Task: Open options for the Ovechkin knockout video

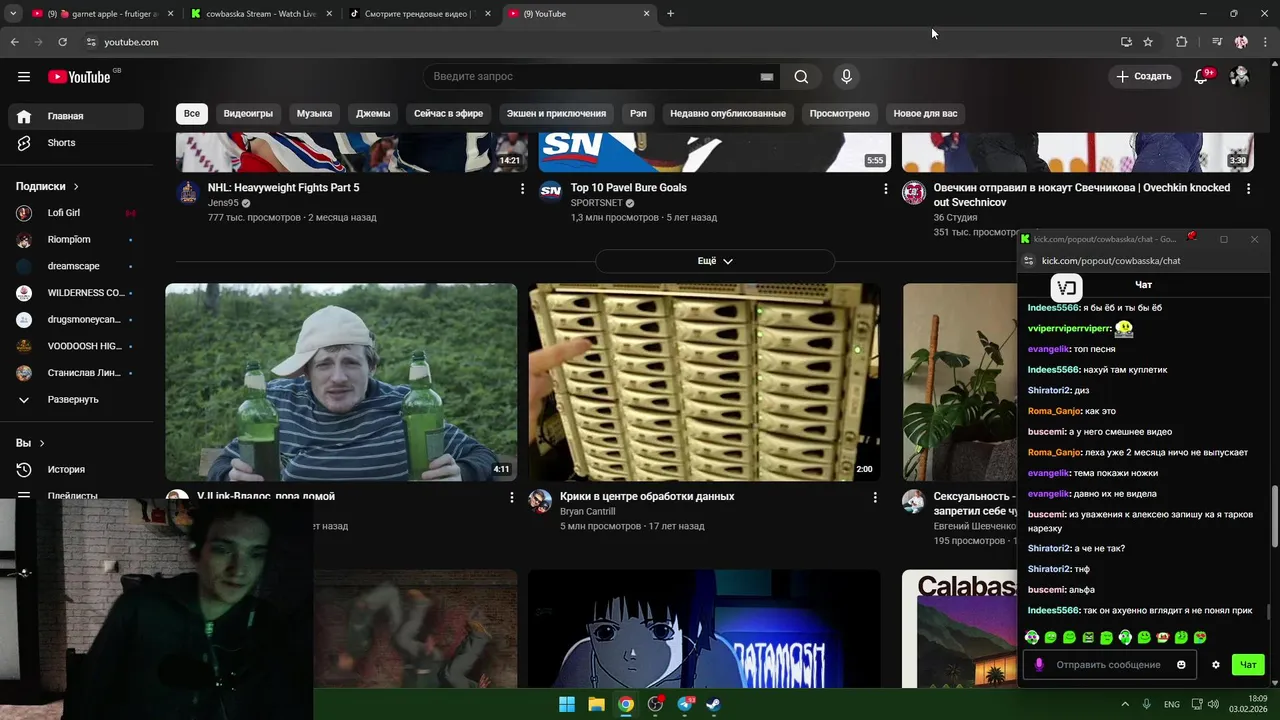Action: pos(1248,188)
